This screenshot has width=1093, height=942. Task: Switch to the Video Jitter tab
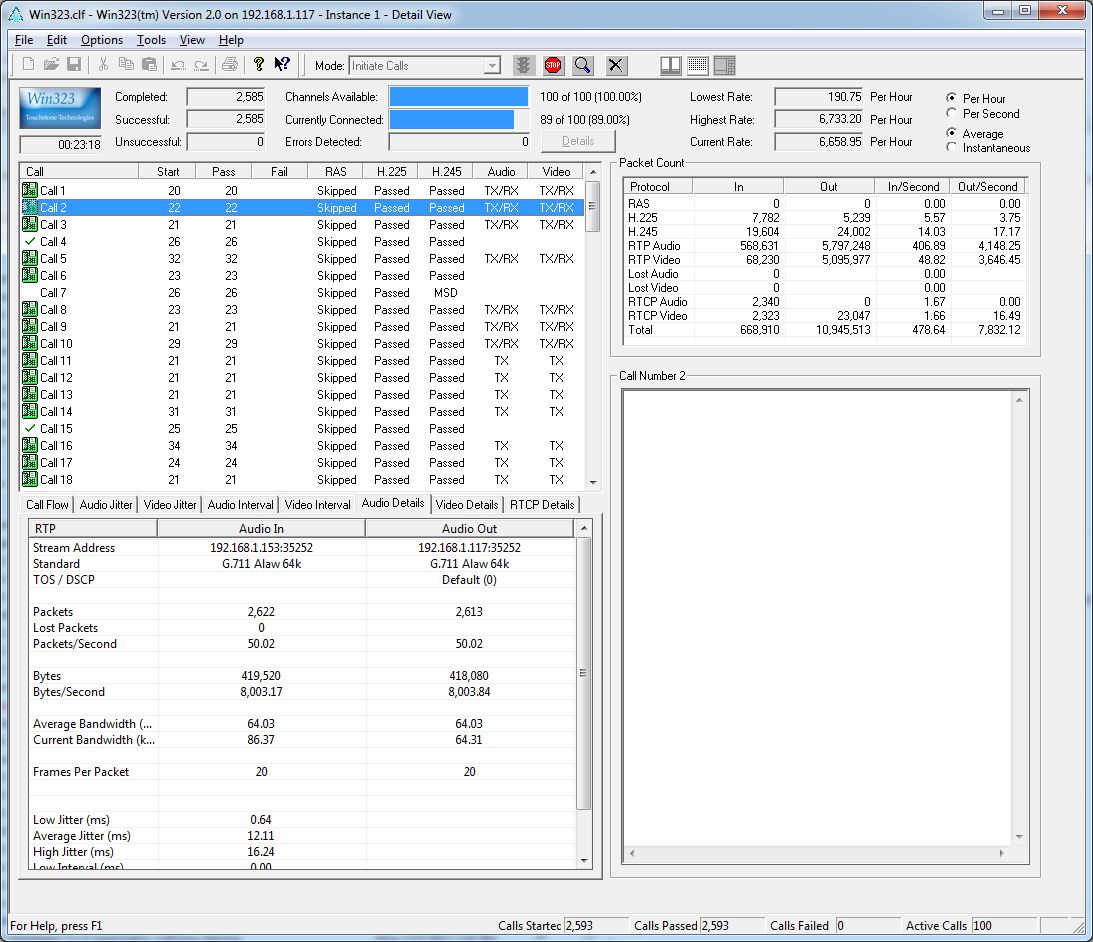(x=170, y=504)
